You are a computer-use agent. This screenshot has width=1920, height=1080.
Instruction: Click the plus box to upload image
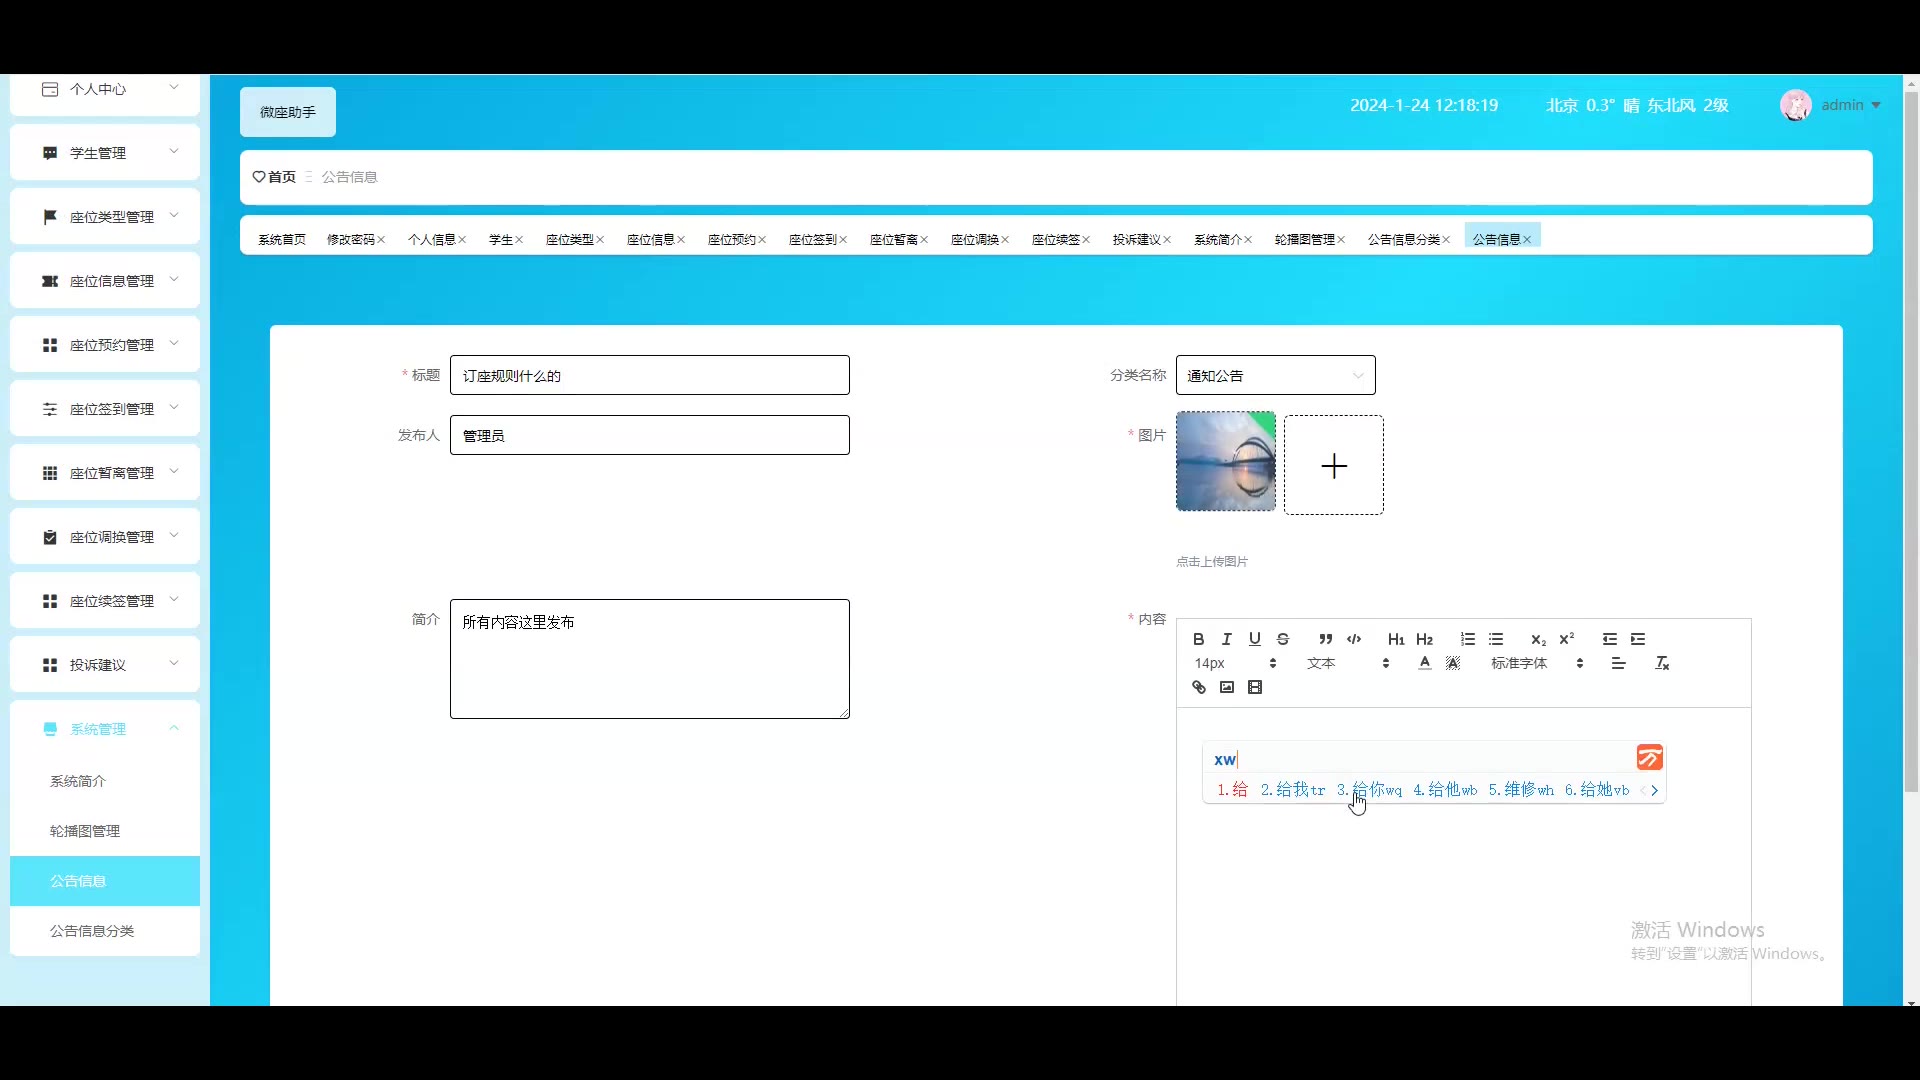(1333, 465)
